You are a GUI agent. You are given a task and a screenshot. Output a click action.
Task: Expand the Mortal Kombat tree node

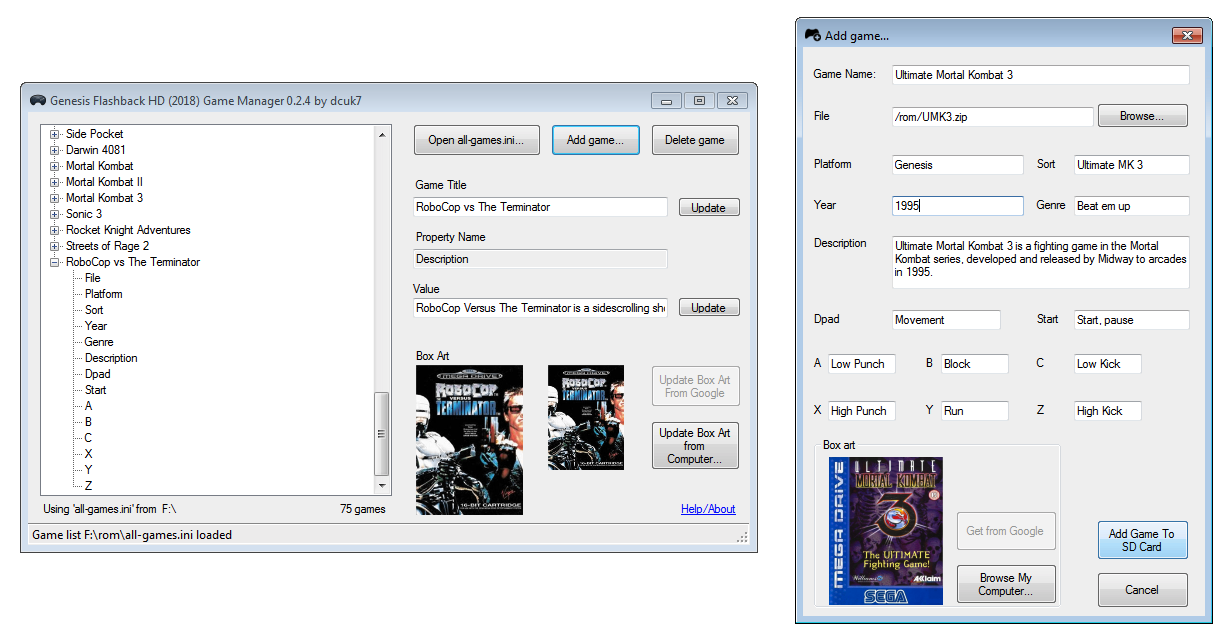(x=54, y=166)
